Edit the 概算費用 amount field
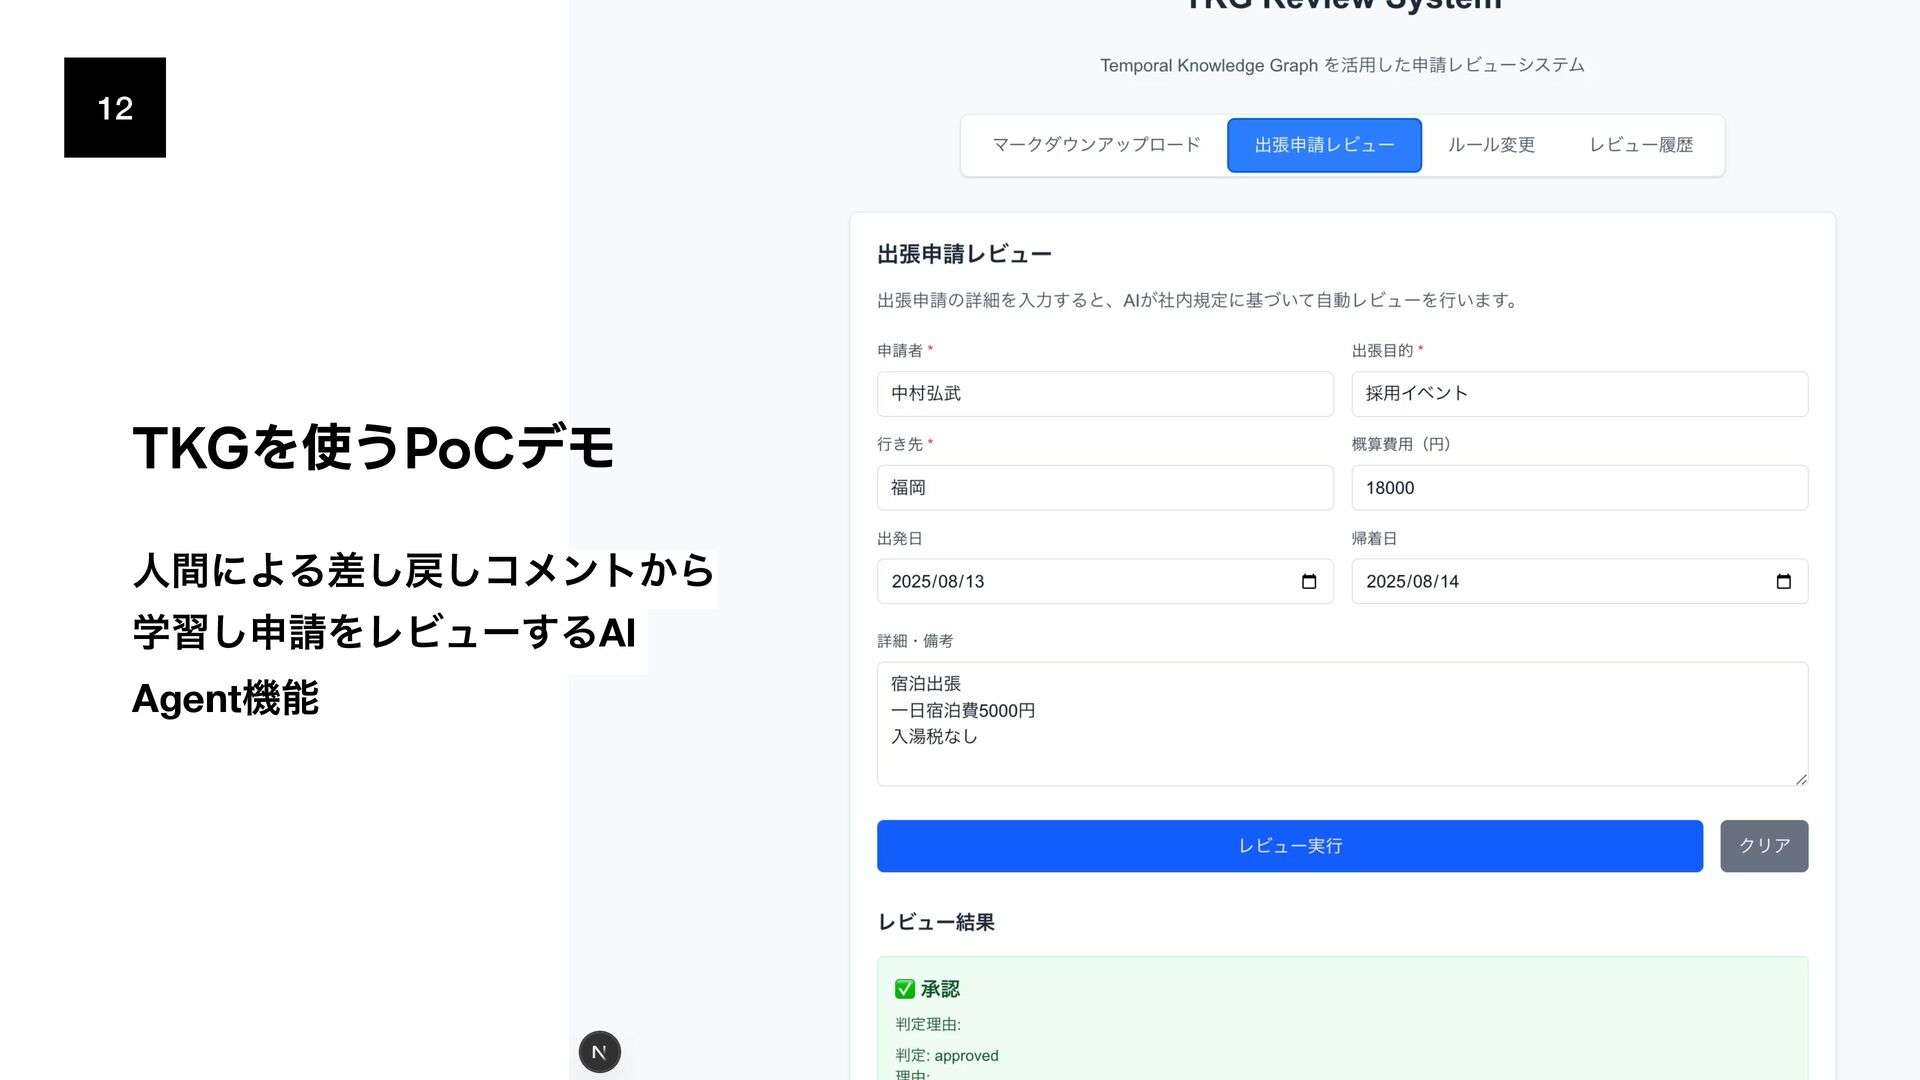 1578,488
